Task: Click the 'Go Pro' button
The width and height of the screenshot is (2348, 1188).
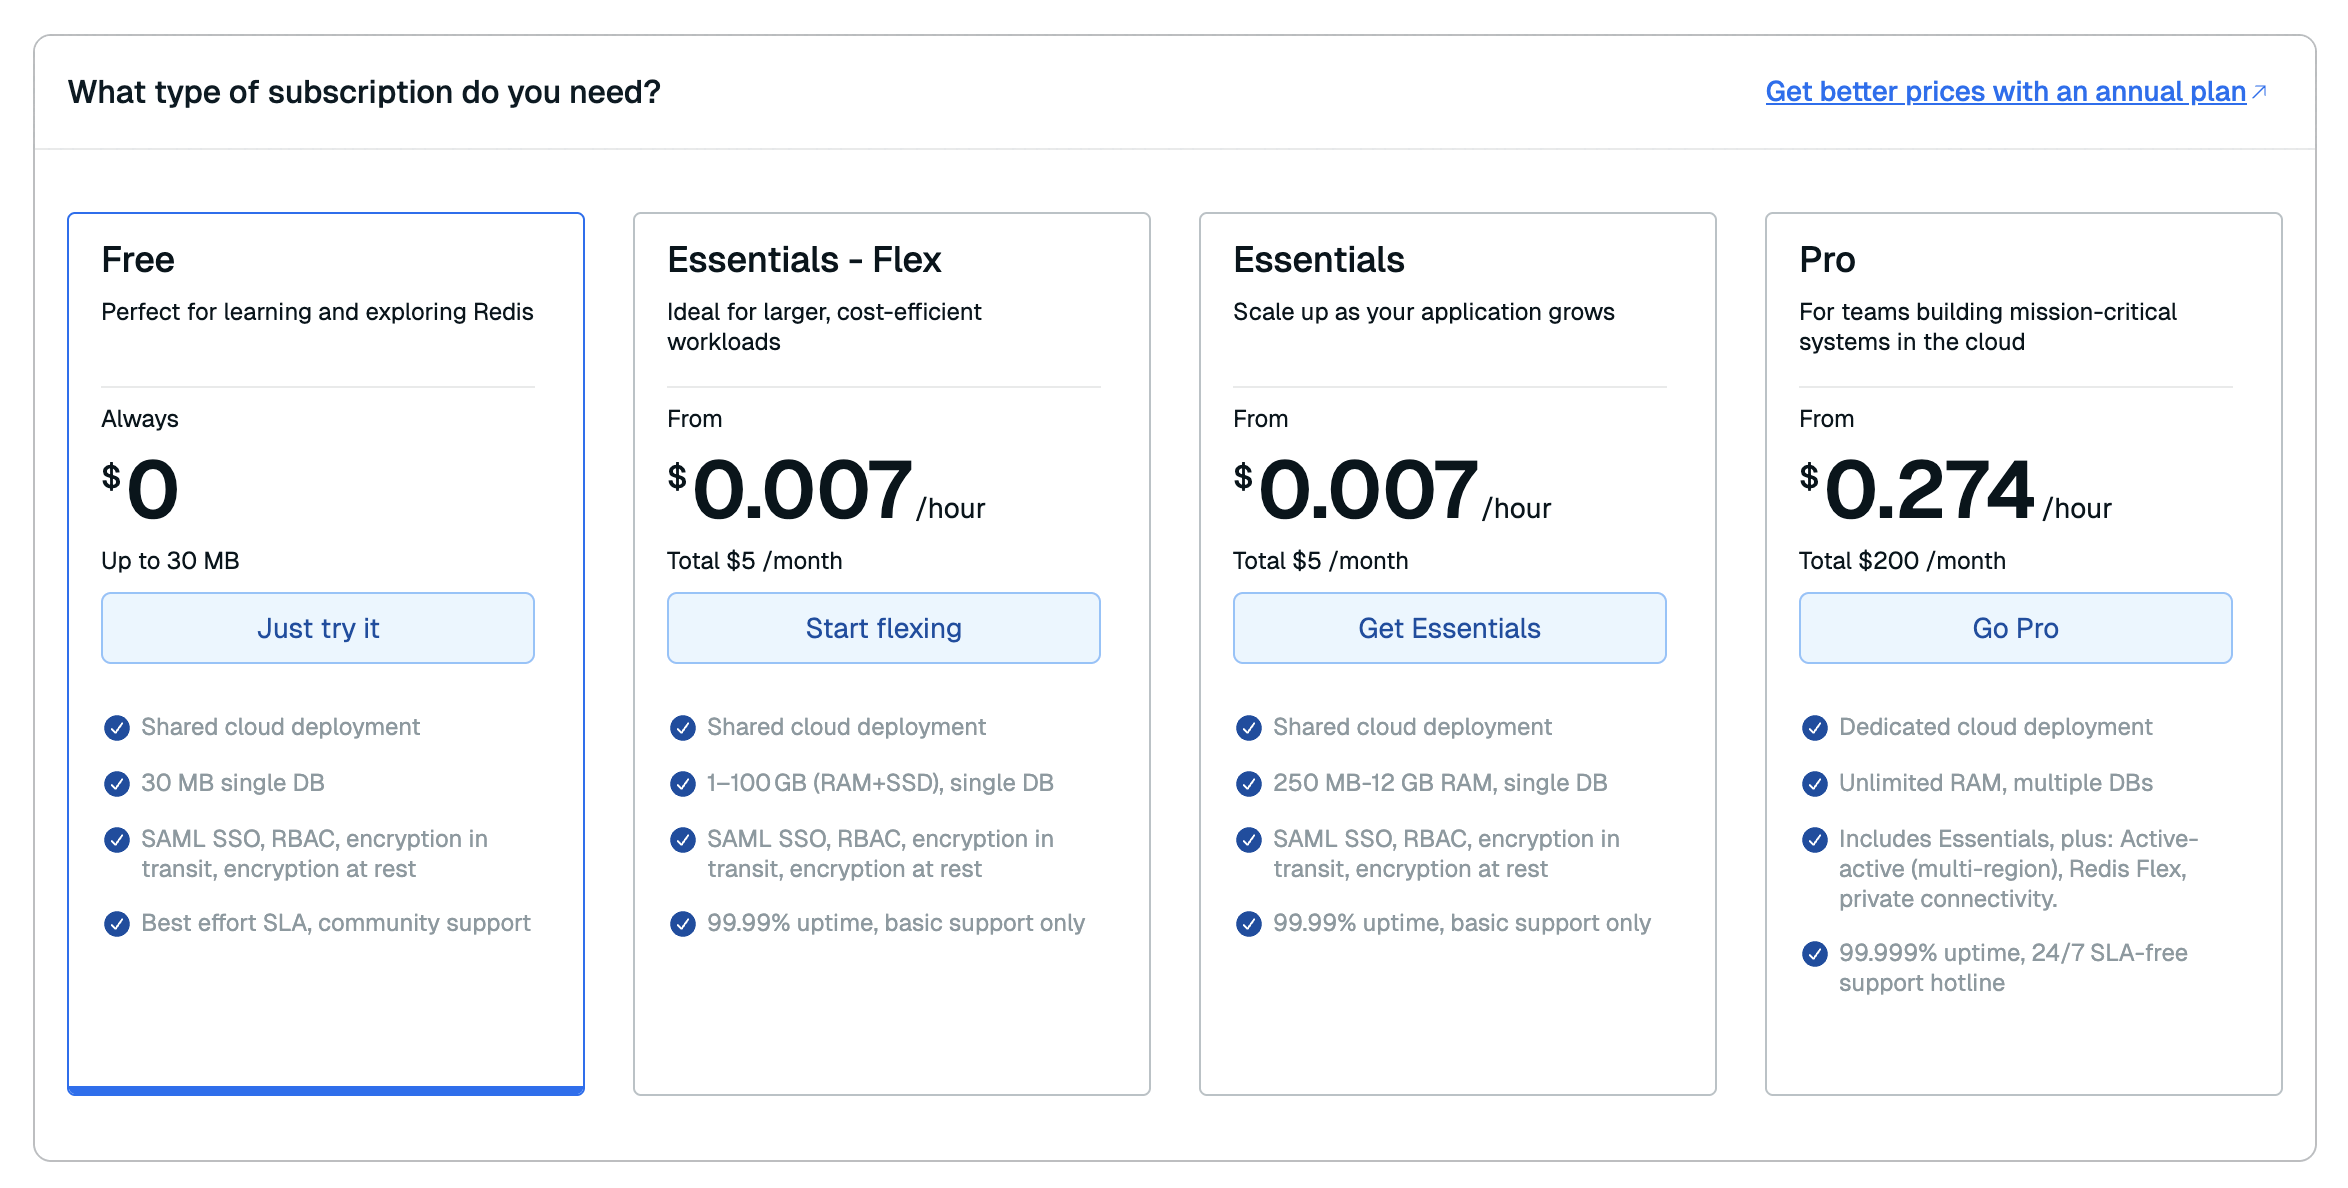Action: click(x=2015, y=628)
